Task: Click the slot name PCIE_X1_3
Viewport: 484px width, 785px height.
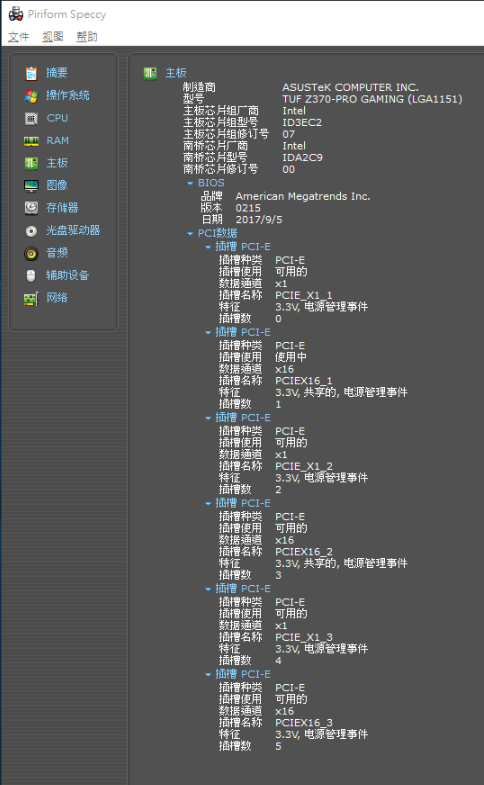Action: [x=303, y=637]
